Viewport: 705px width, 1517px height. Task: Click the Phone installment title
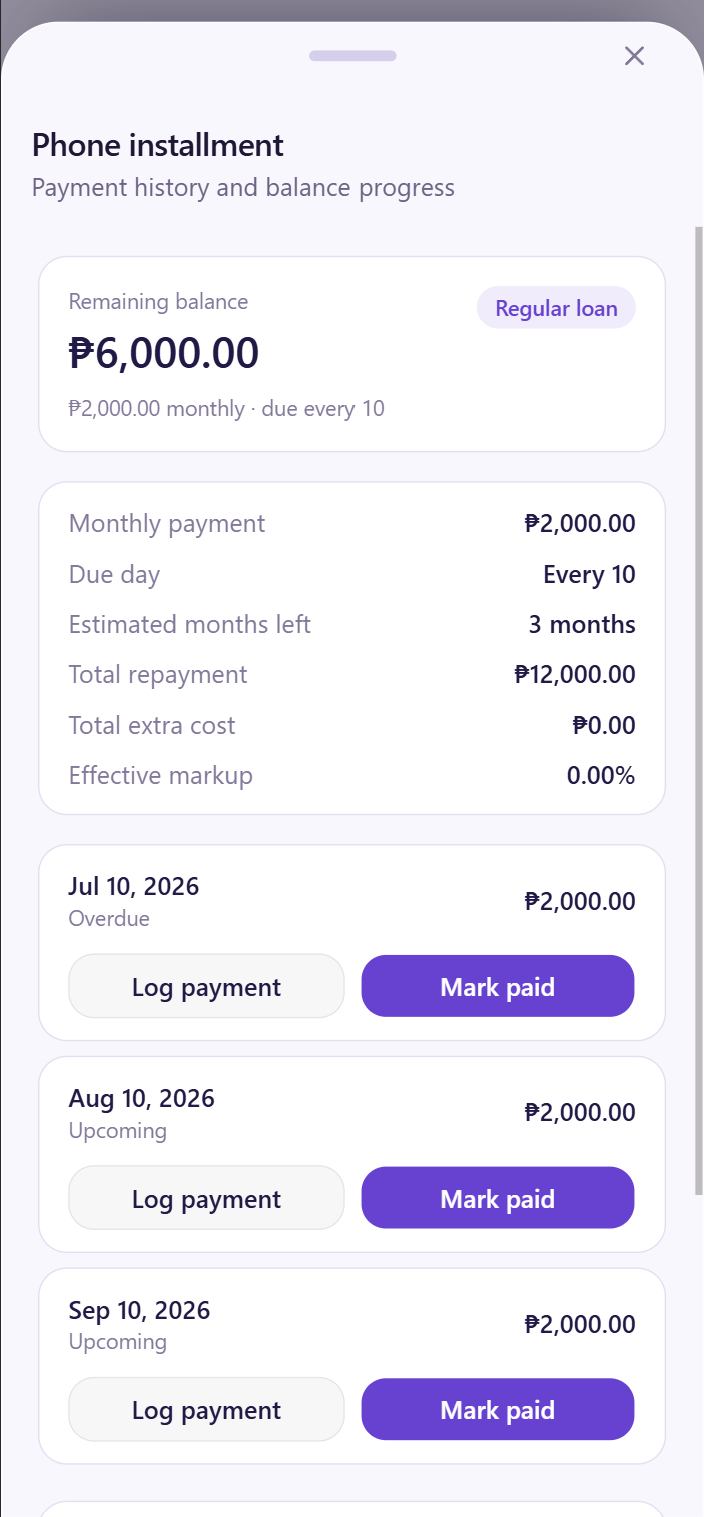[158, 145]
